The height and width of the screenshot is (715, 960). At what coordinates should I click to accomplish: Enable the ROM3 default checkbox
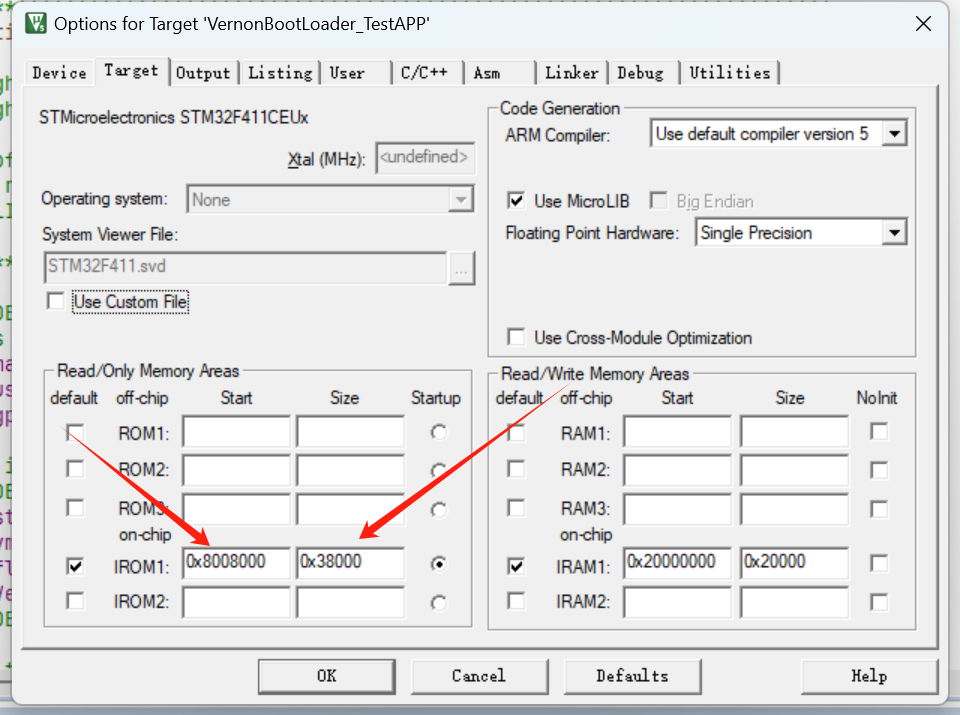pos(75,508)
